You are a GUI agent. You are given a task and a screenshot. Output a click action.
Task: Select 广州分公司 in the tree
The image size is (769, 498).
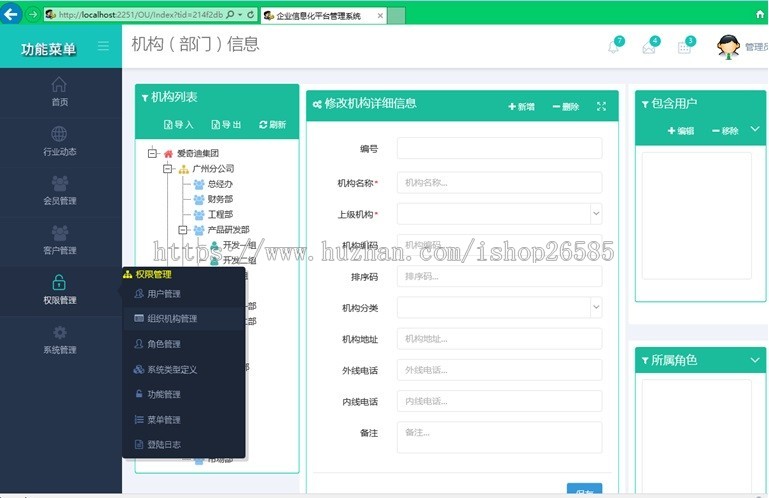coord(213,169)
